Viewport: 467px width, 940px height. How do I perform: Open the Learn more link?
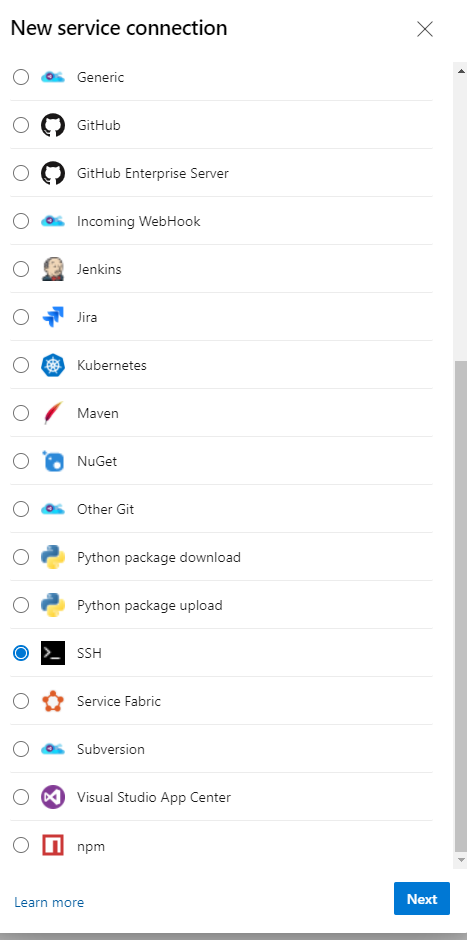pos(49,902)
